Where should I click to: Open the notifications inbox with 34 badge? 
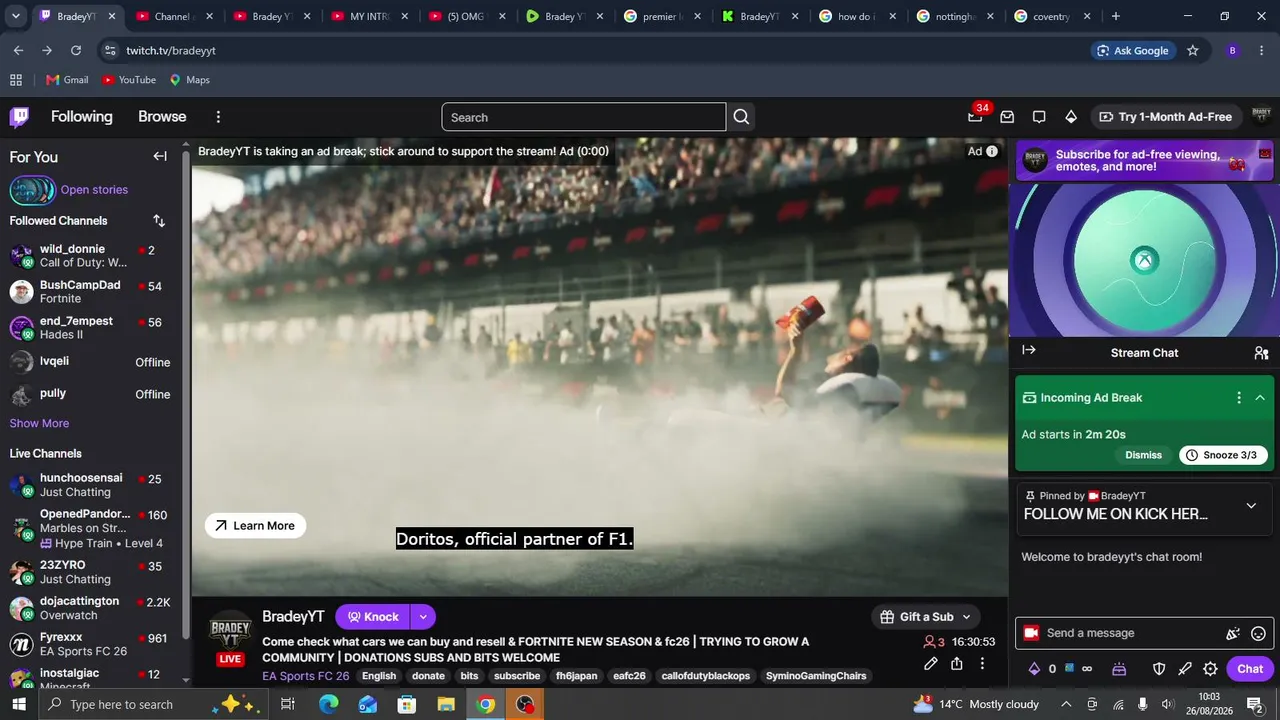coord(975,117)
